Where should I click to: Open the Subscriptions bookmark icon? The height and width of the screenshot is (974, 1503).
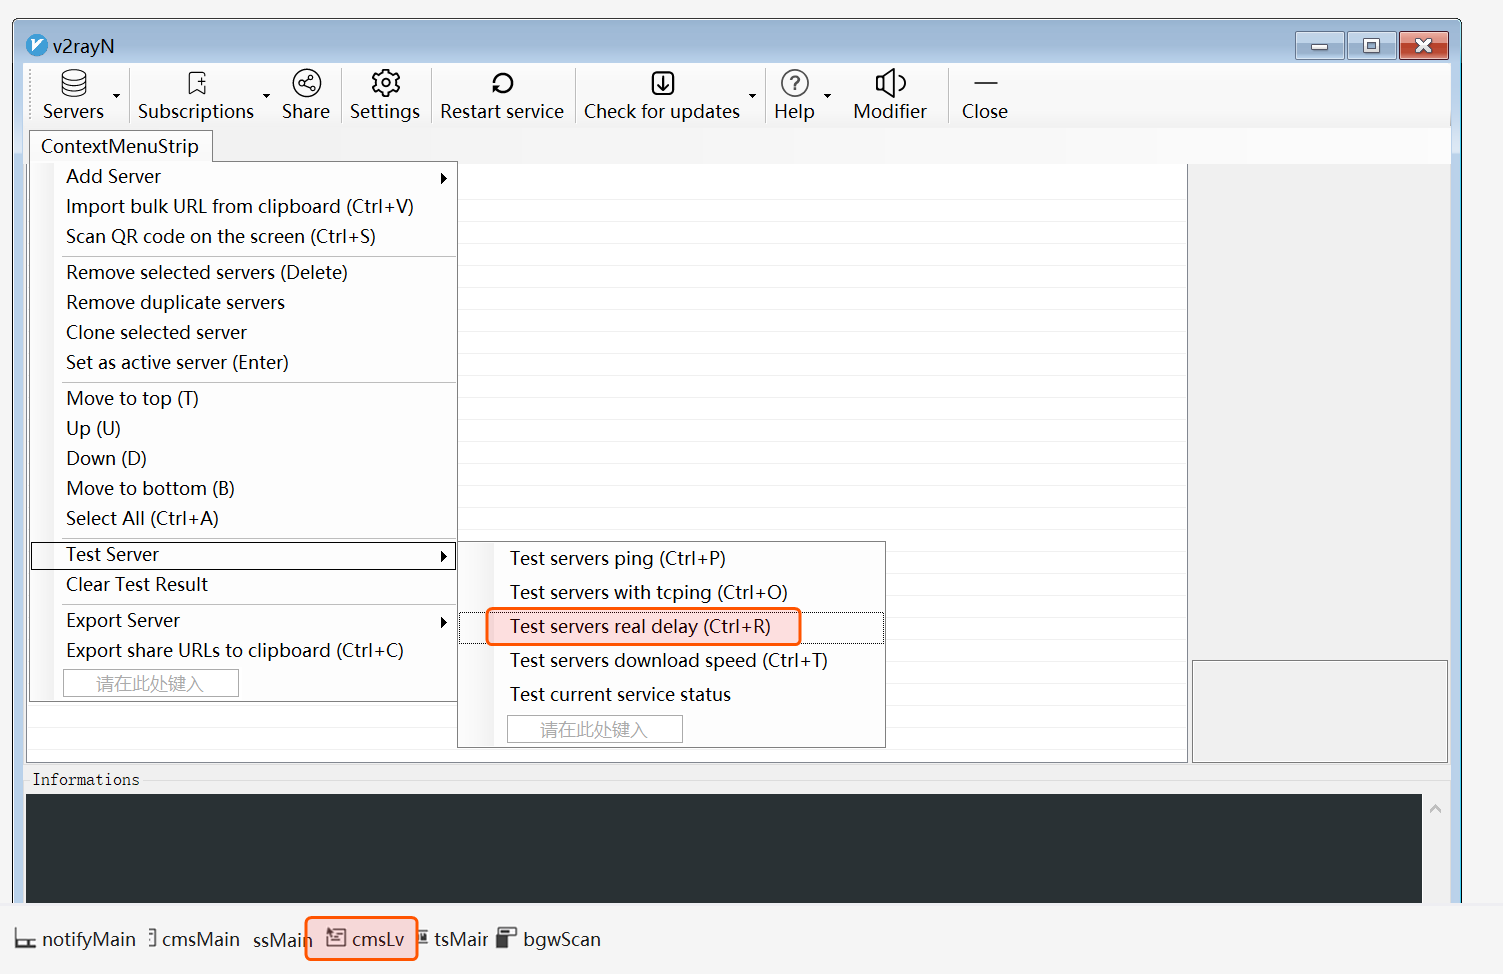[x=197, y=83]
